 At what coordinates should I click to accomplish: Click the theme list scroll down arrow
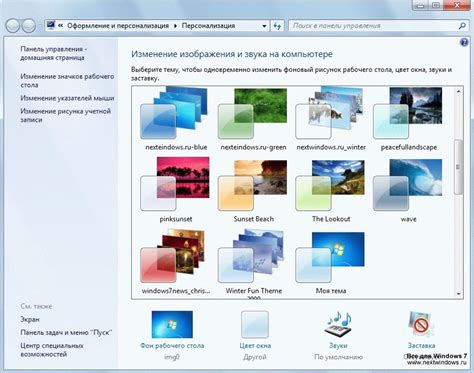(x=459, y=294)
